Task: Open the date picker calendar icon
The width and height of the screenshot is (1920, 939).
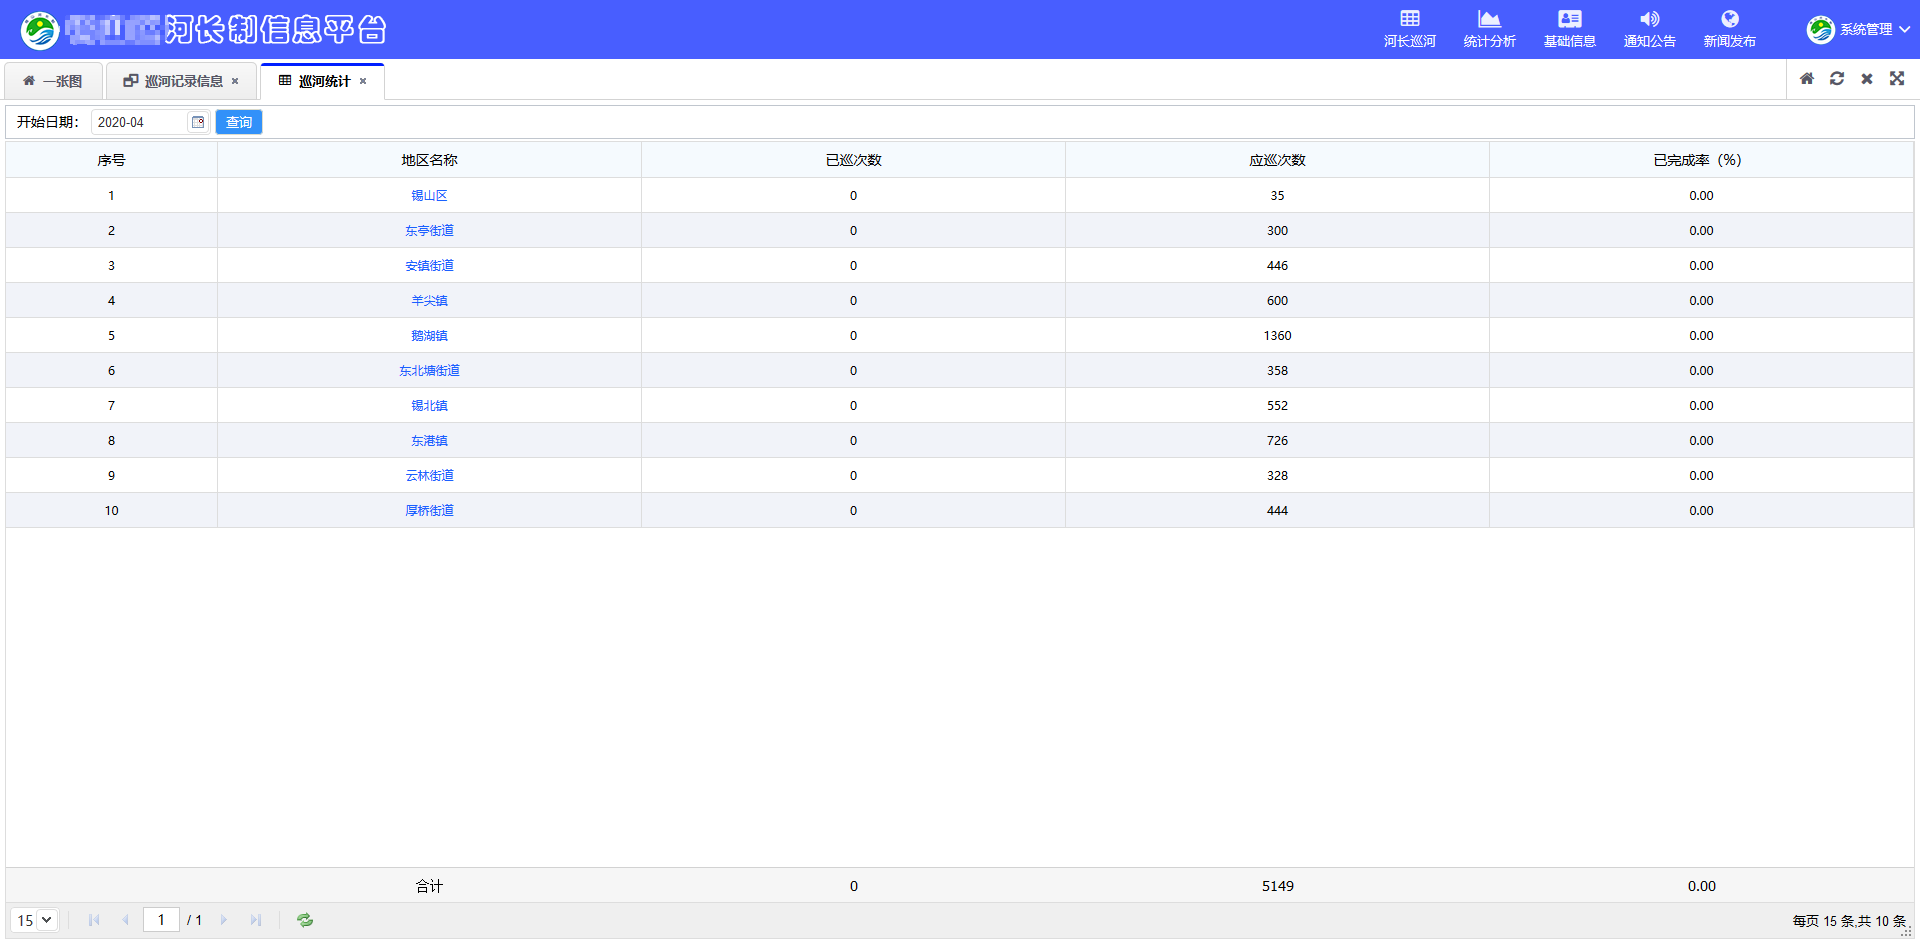Action: (x=198, y=122)
